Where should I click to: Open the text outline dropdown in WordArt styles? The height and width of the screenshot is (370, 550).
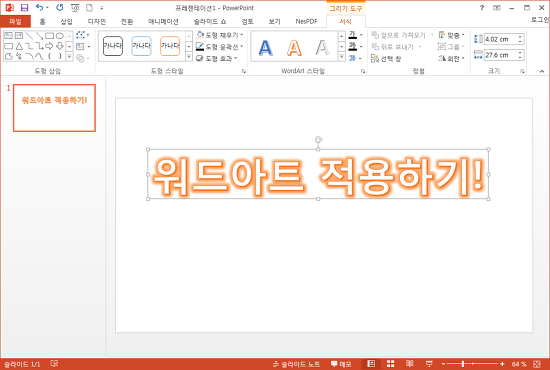(355, 46)
